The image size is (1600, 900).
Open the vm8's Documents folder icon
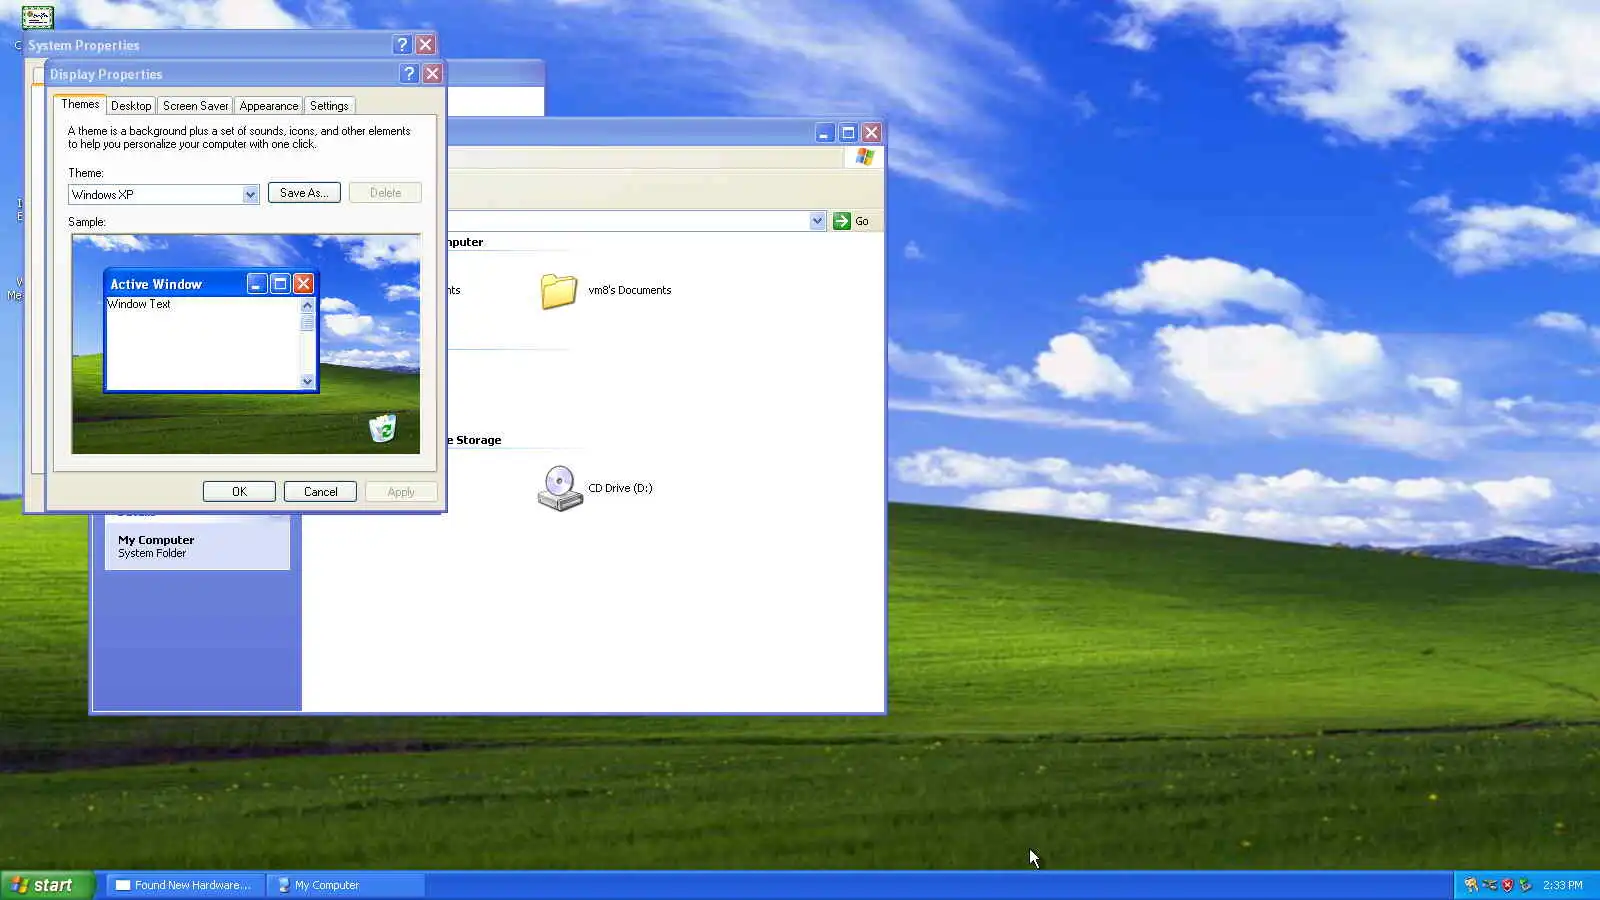pos(559,291)
